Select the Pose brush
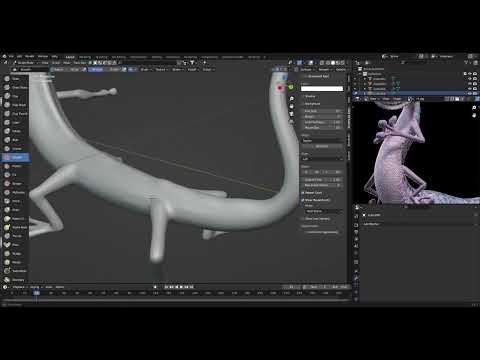The height and width of the screenshot is (360, 480). [15, 245]
